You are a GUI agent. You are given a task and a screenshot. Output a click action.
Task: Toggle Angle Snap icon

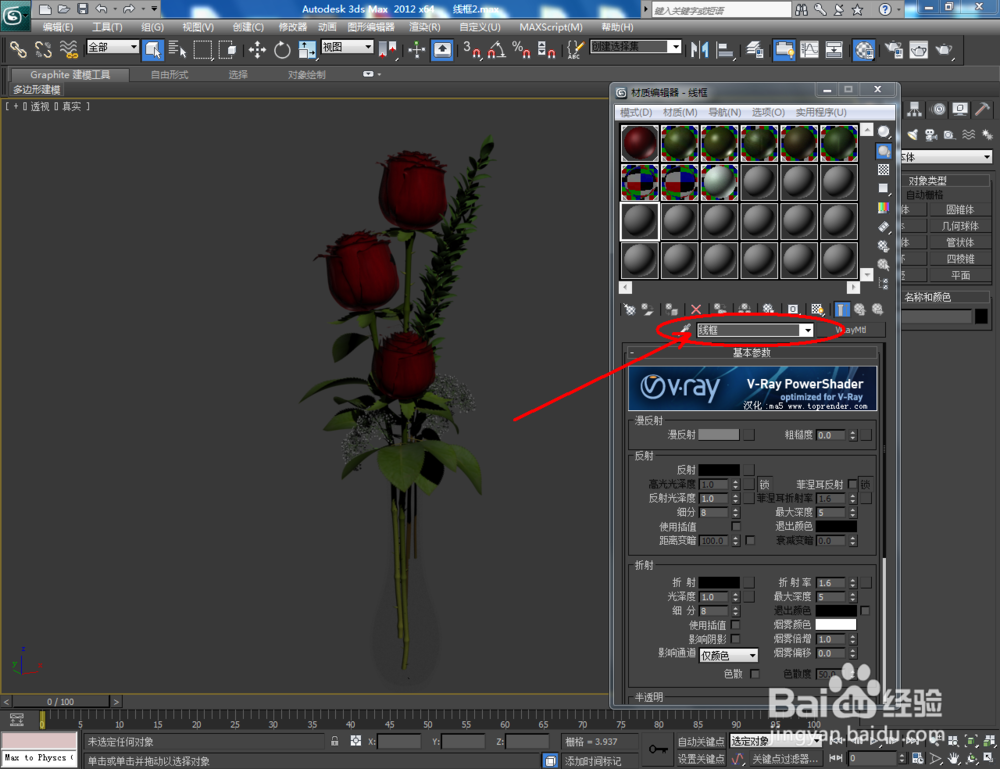(x=497, y=50)
